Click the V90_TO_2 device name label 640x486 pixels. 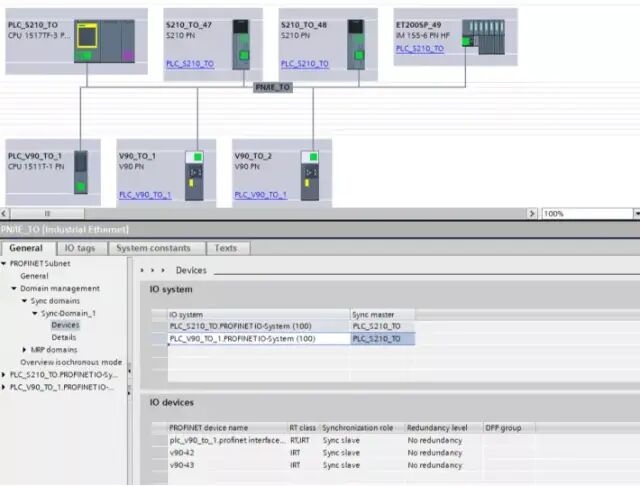[x=253, y=156]
